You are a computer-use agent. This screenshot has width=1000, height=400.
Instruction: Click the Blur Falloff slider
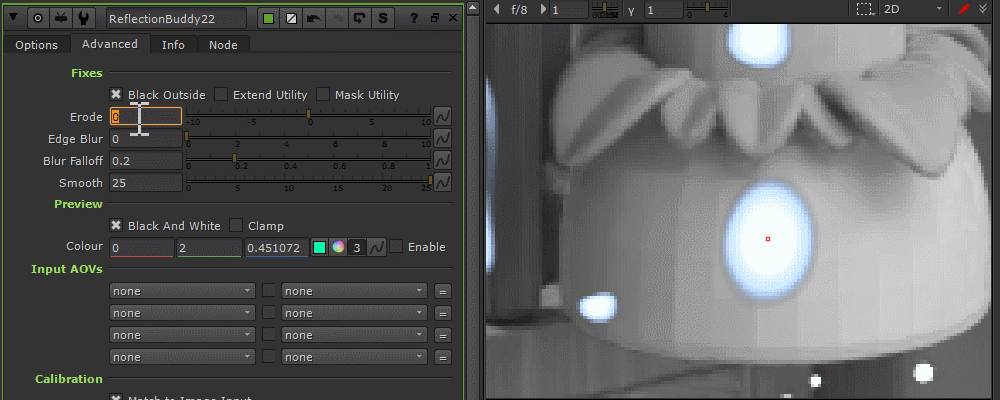(x=309, y=159)
